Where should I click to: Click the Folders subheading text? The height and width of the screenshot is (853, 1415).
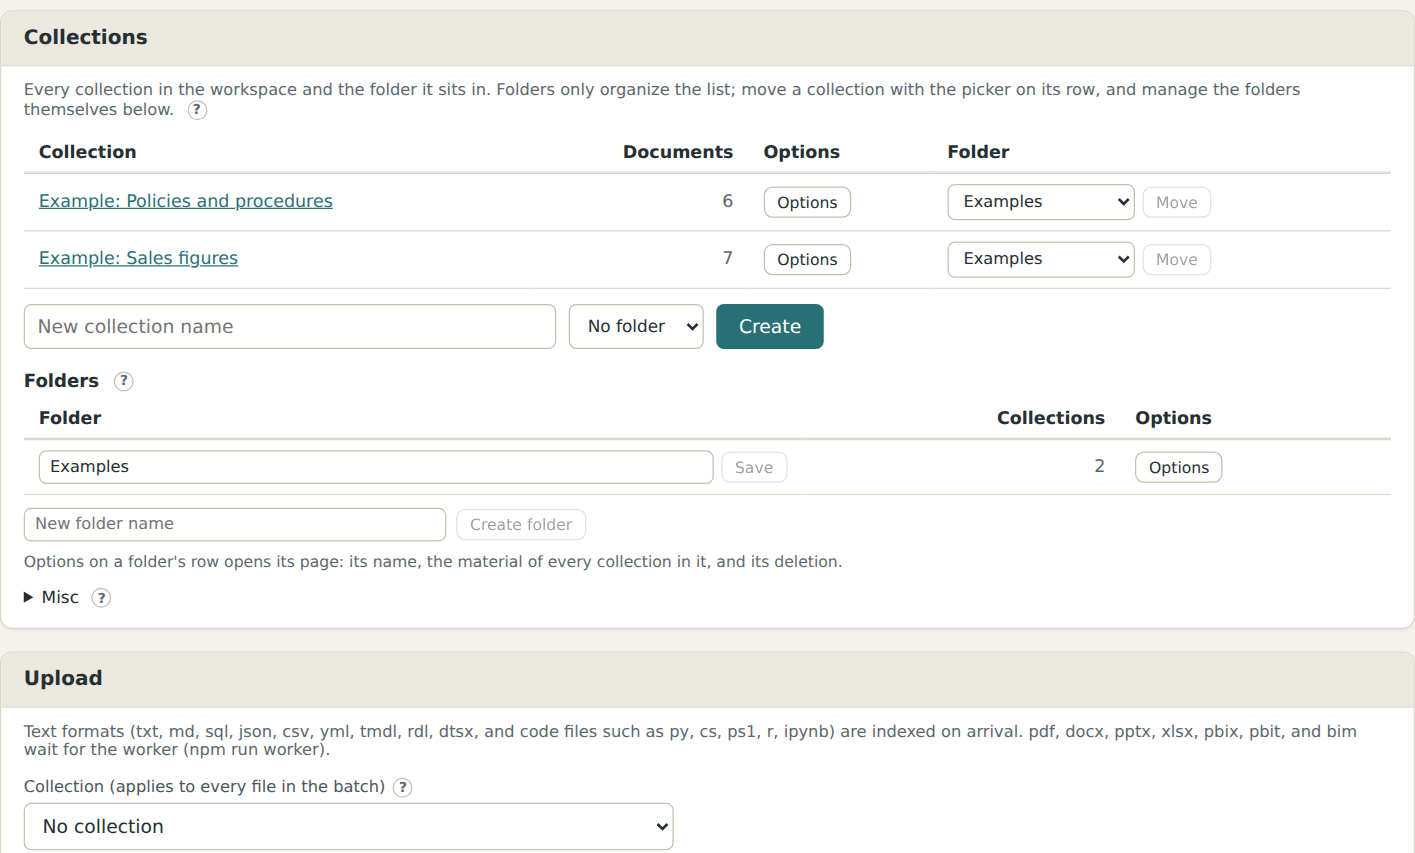pyautogui.click(x=62, y=381)
